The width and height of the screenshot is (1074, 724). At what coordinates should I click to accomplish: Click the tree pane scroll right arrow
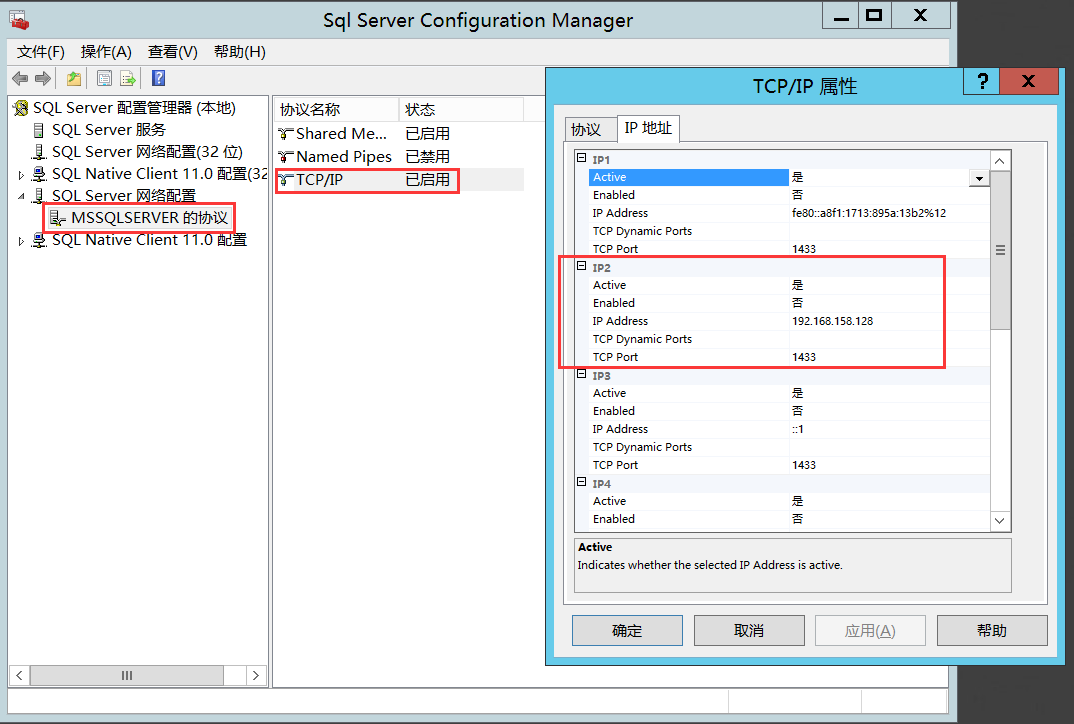[x=256, y=675]
